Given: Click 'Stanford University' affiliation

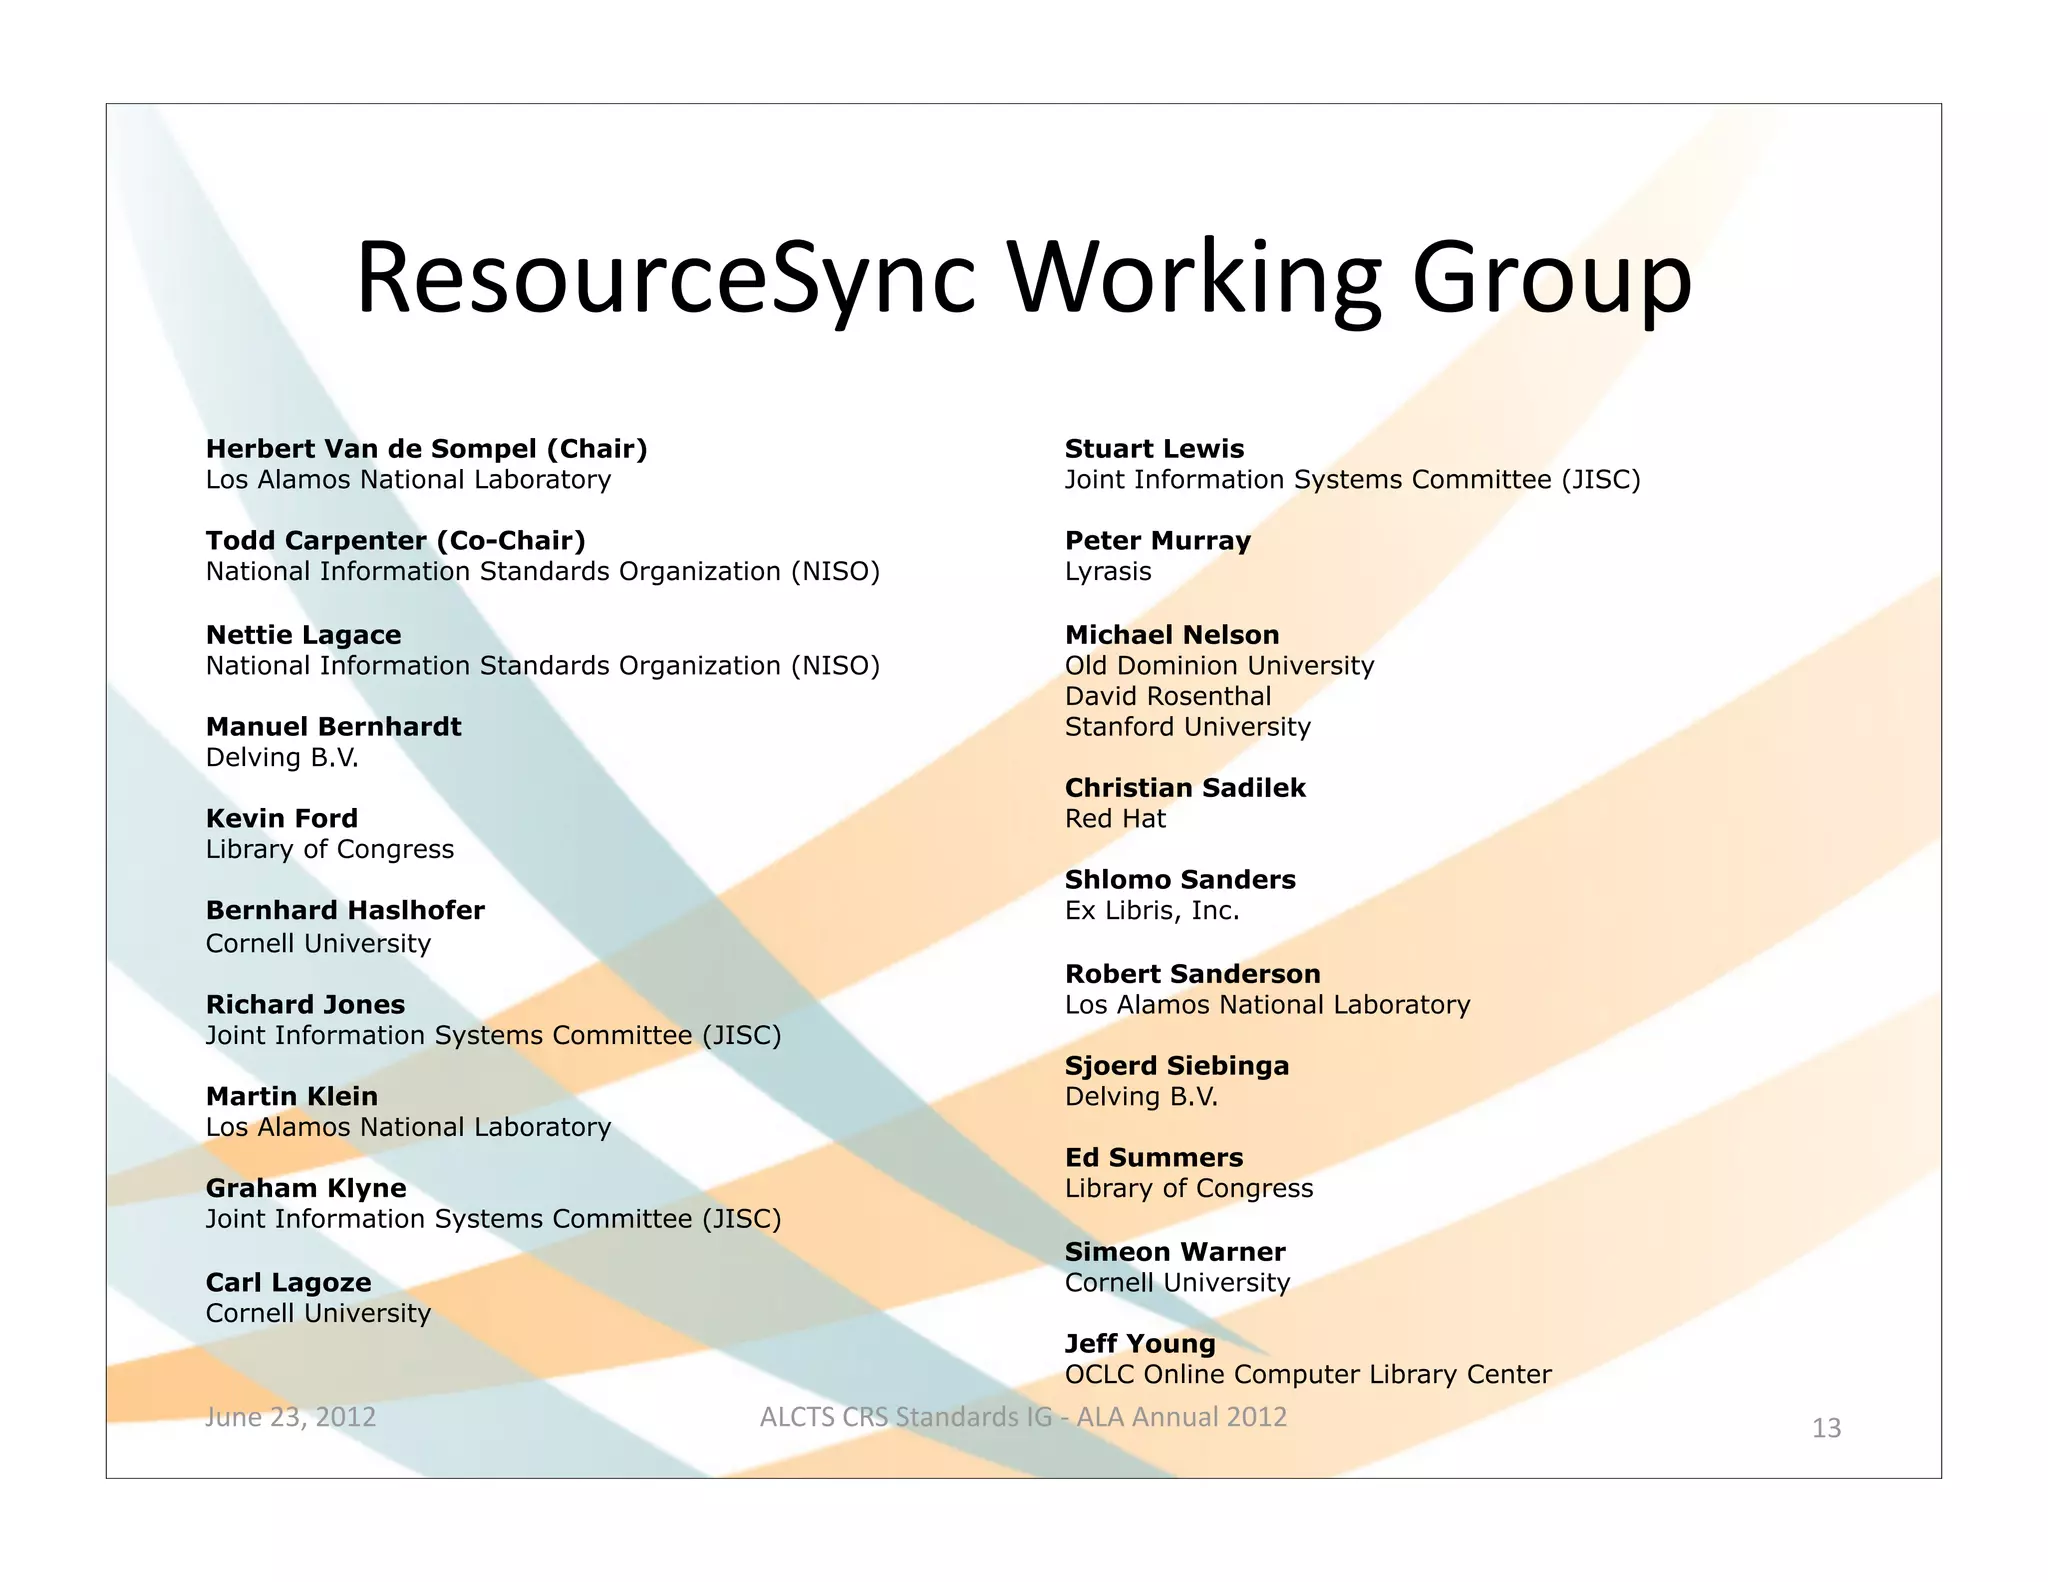Looking at the screenshot, I should (1187, 727).
